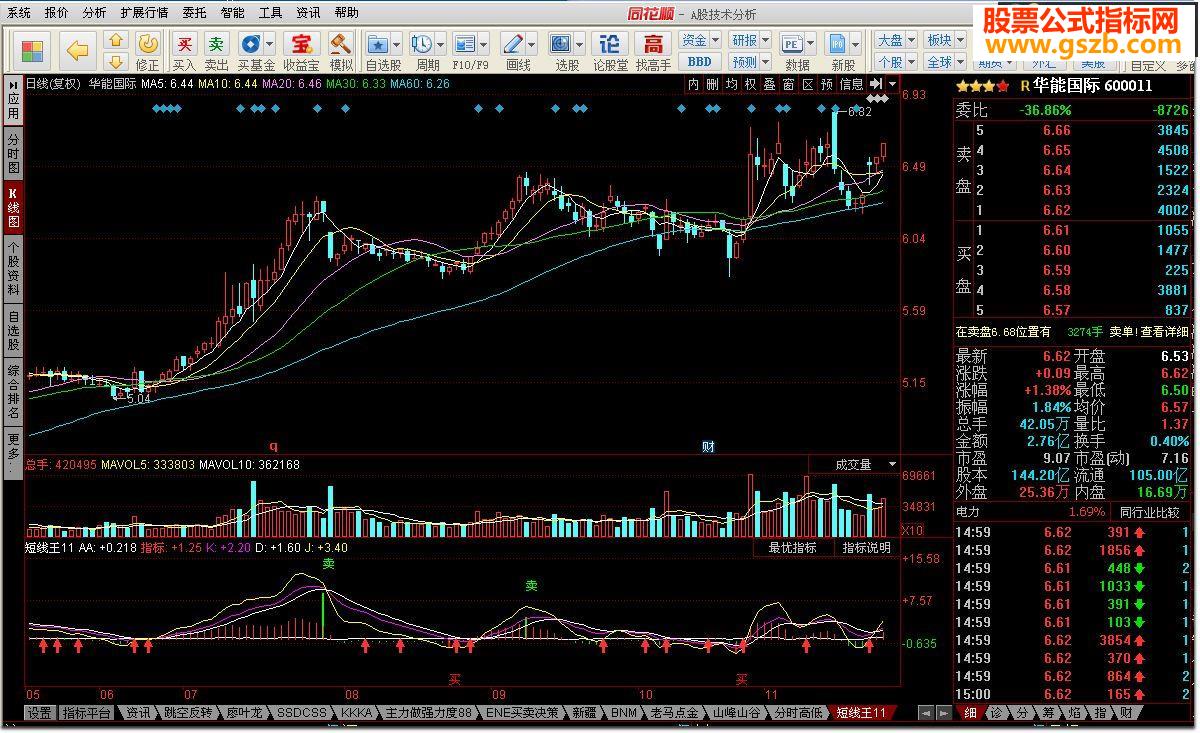This screenshot has width=1200, height=733.
Task: Toggle the 权 rights adjustment option
Action: (x=750, y=84)
